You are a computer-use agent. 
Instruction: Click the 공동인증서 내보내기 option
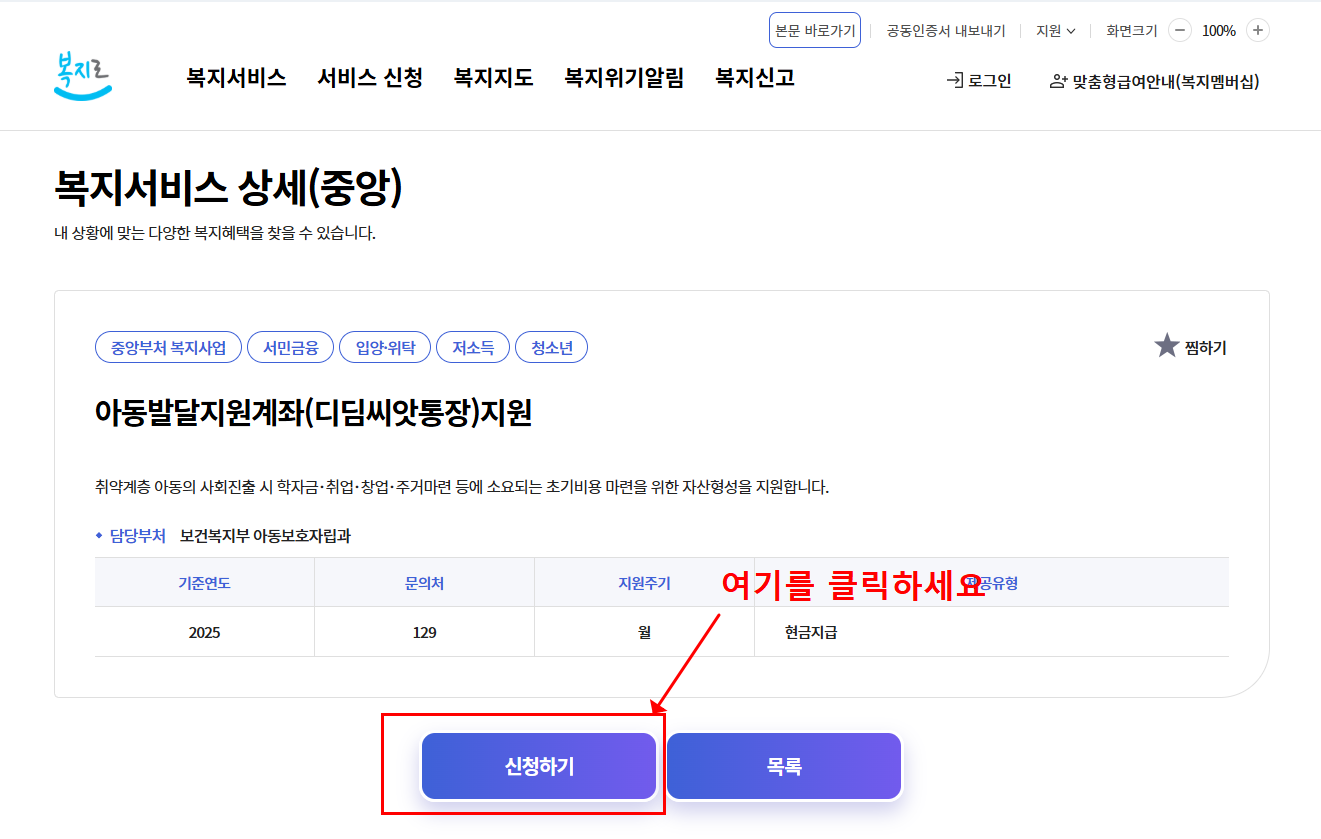tap(944, 31)
